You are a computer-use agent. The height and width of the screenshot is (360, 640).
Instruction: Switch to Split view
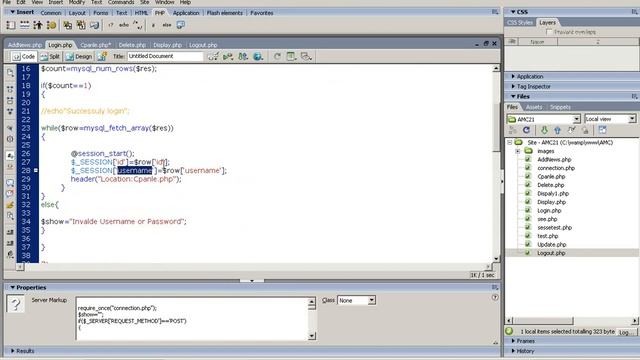[50, 56]
